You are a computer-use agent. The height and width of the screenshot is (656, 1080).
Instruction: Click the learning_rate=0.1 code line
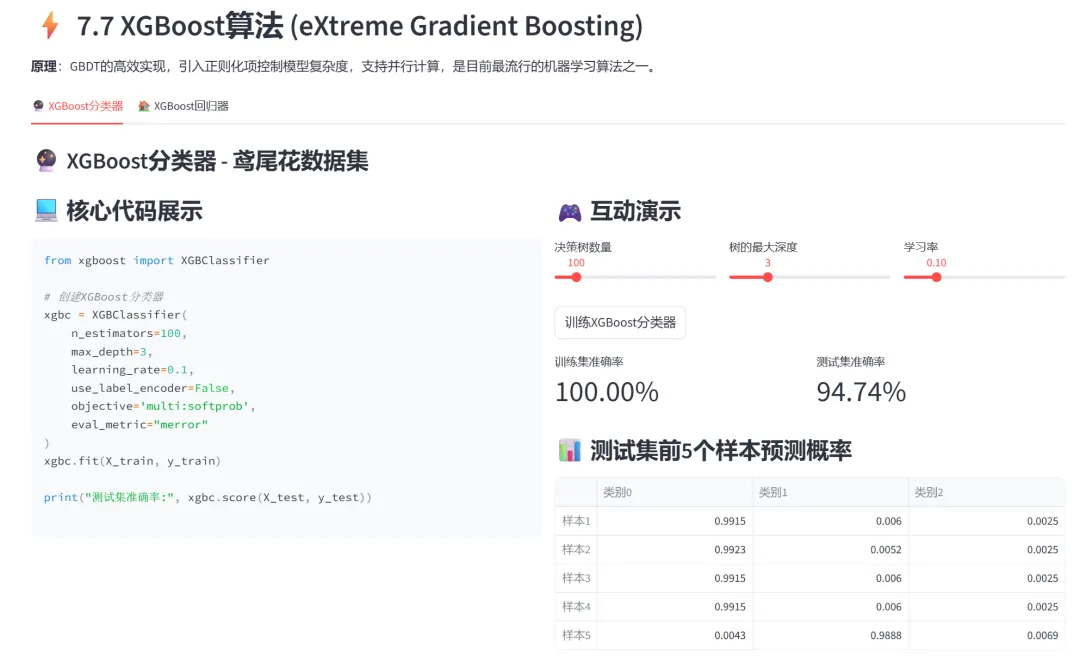coord(132,370)
